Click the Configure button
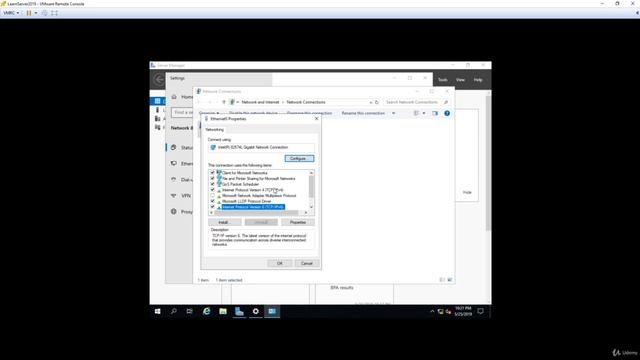Viewport: 640px width, 360px height. [x=299, y=158]
